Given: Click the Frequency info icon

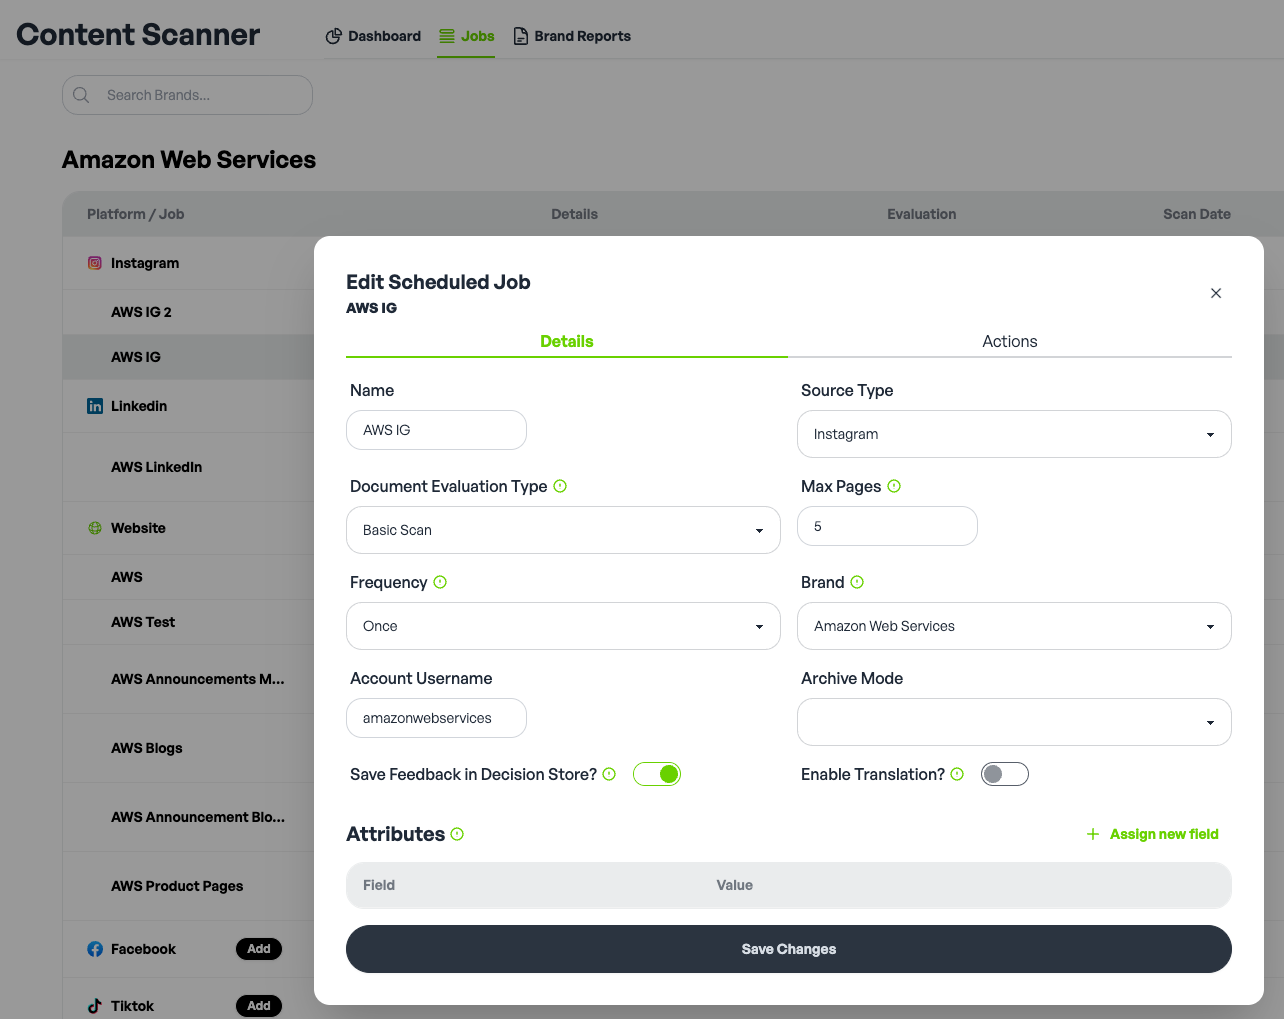Looking at the screenshot, I should tap(440, 582).
